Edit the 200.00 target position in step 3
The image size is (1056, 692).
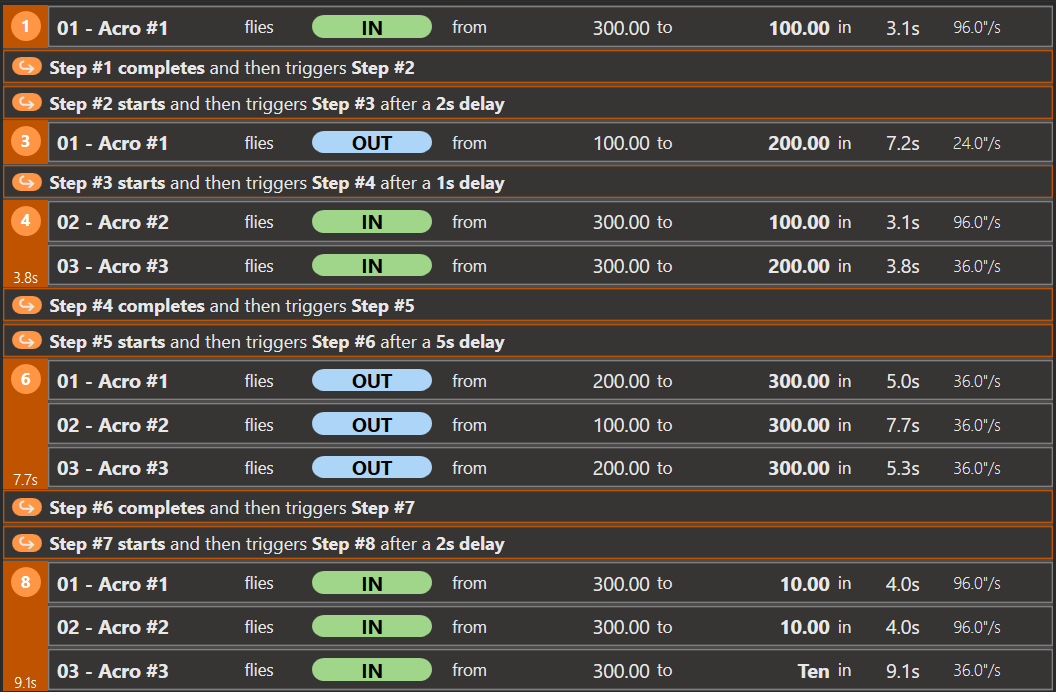click(798, 143)
